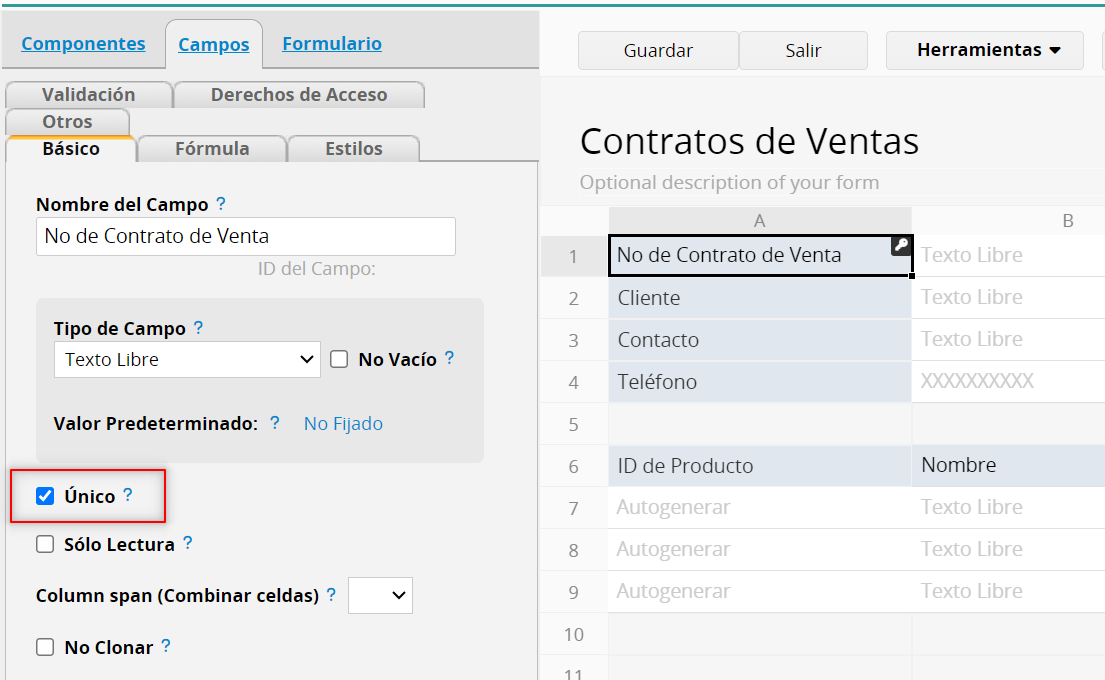Check the No Vacío checkbox
This screenshot has width=1105, height=680.
click(339, 359)
